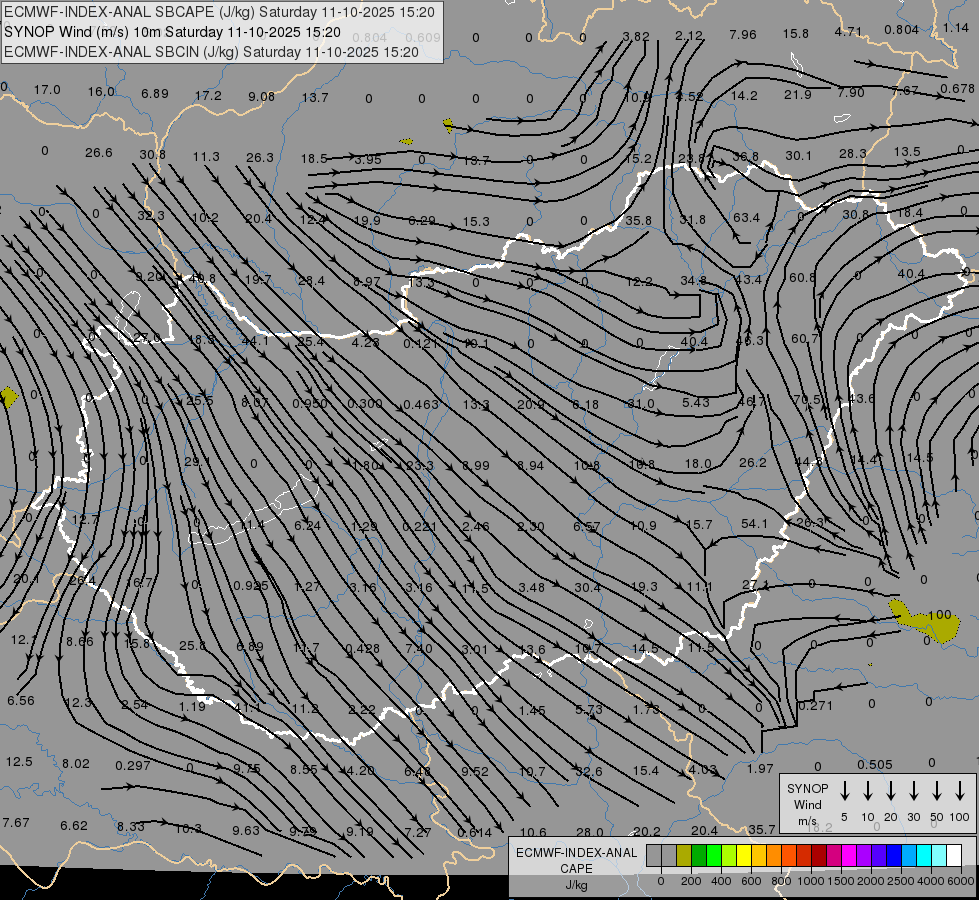Image resolution: width=979 pixels, height=900 pixels.
Task: Click the small olive CAPE patch at far left edge
Action: (x=8, y=397)
